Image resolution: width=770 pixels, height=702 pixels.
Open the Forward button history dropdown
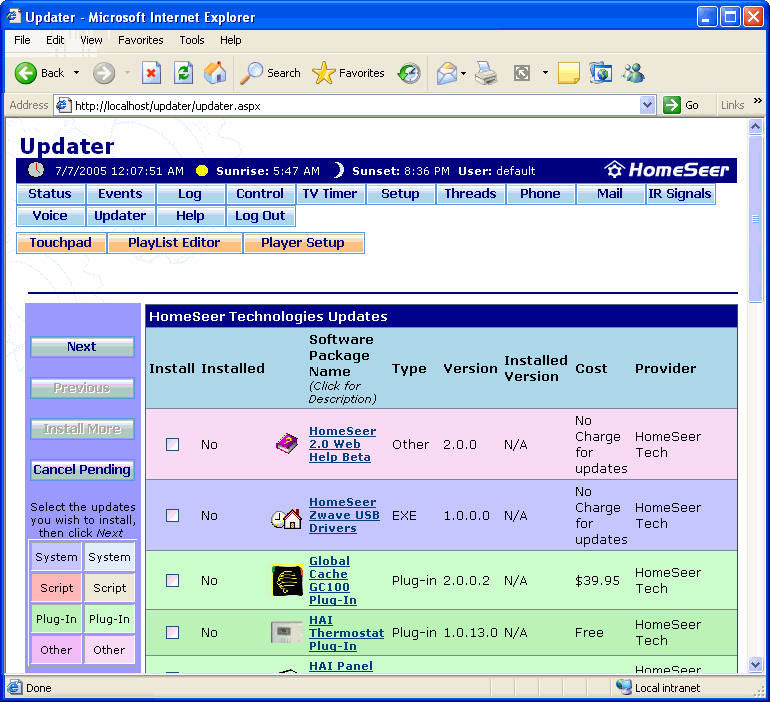[x=127, y=73]
